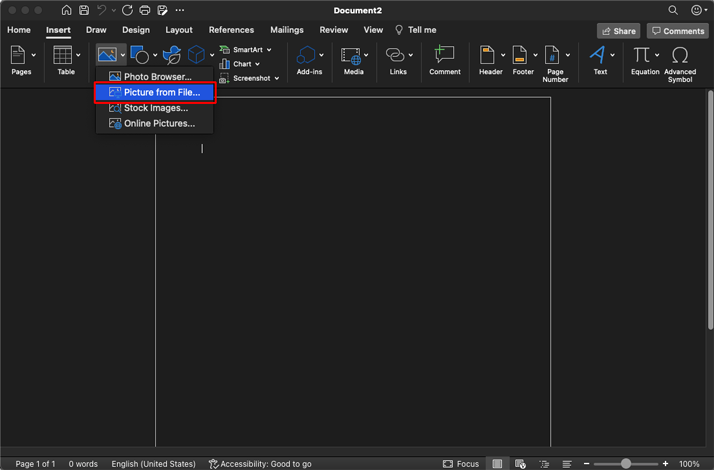
Task: Switch to Web Layout view
Action: coord(520,464)
